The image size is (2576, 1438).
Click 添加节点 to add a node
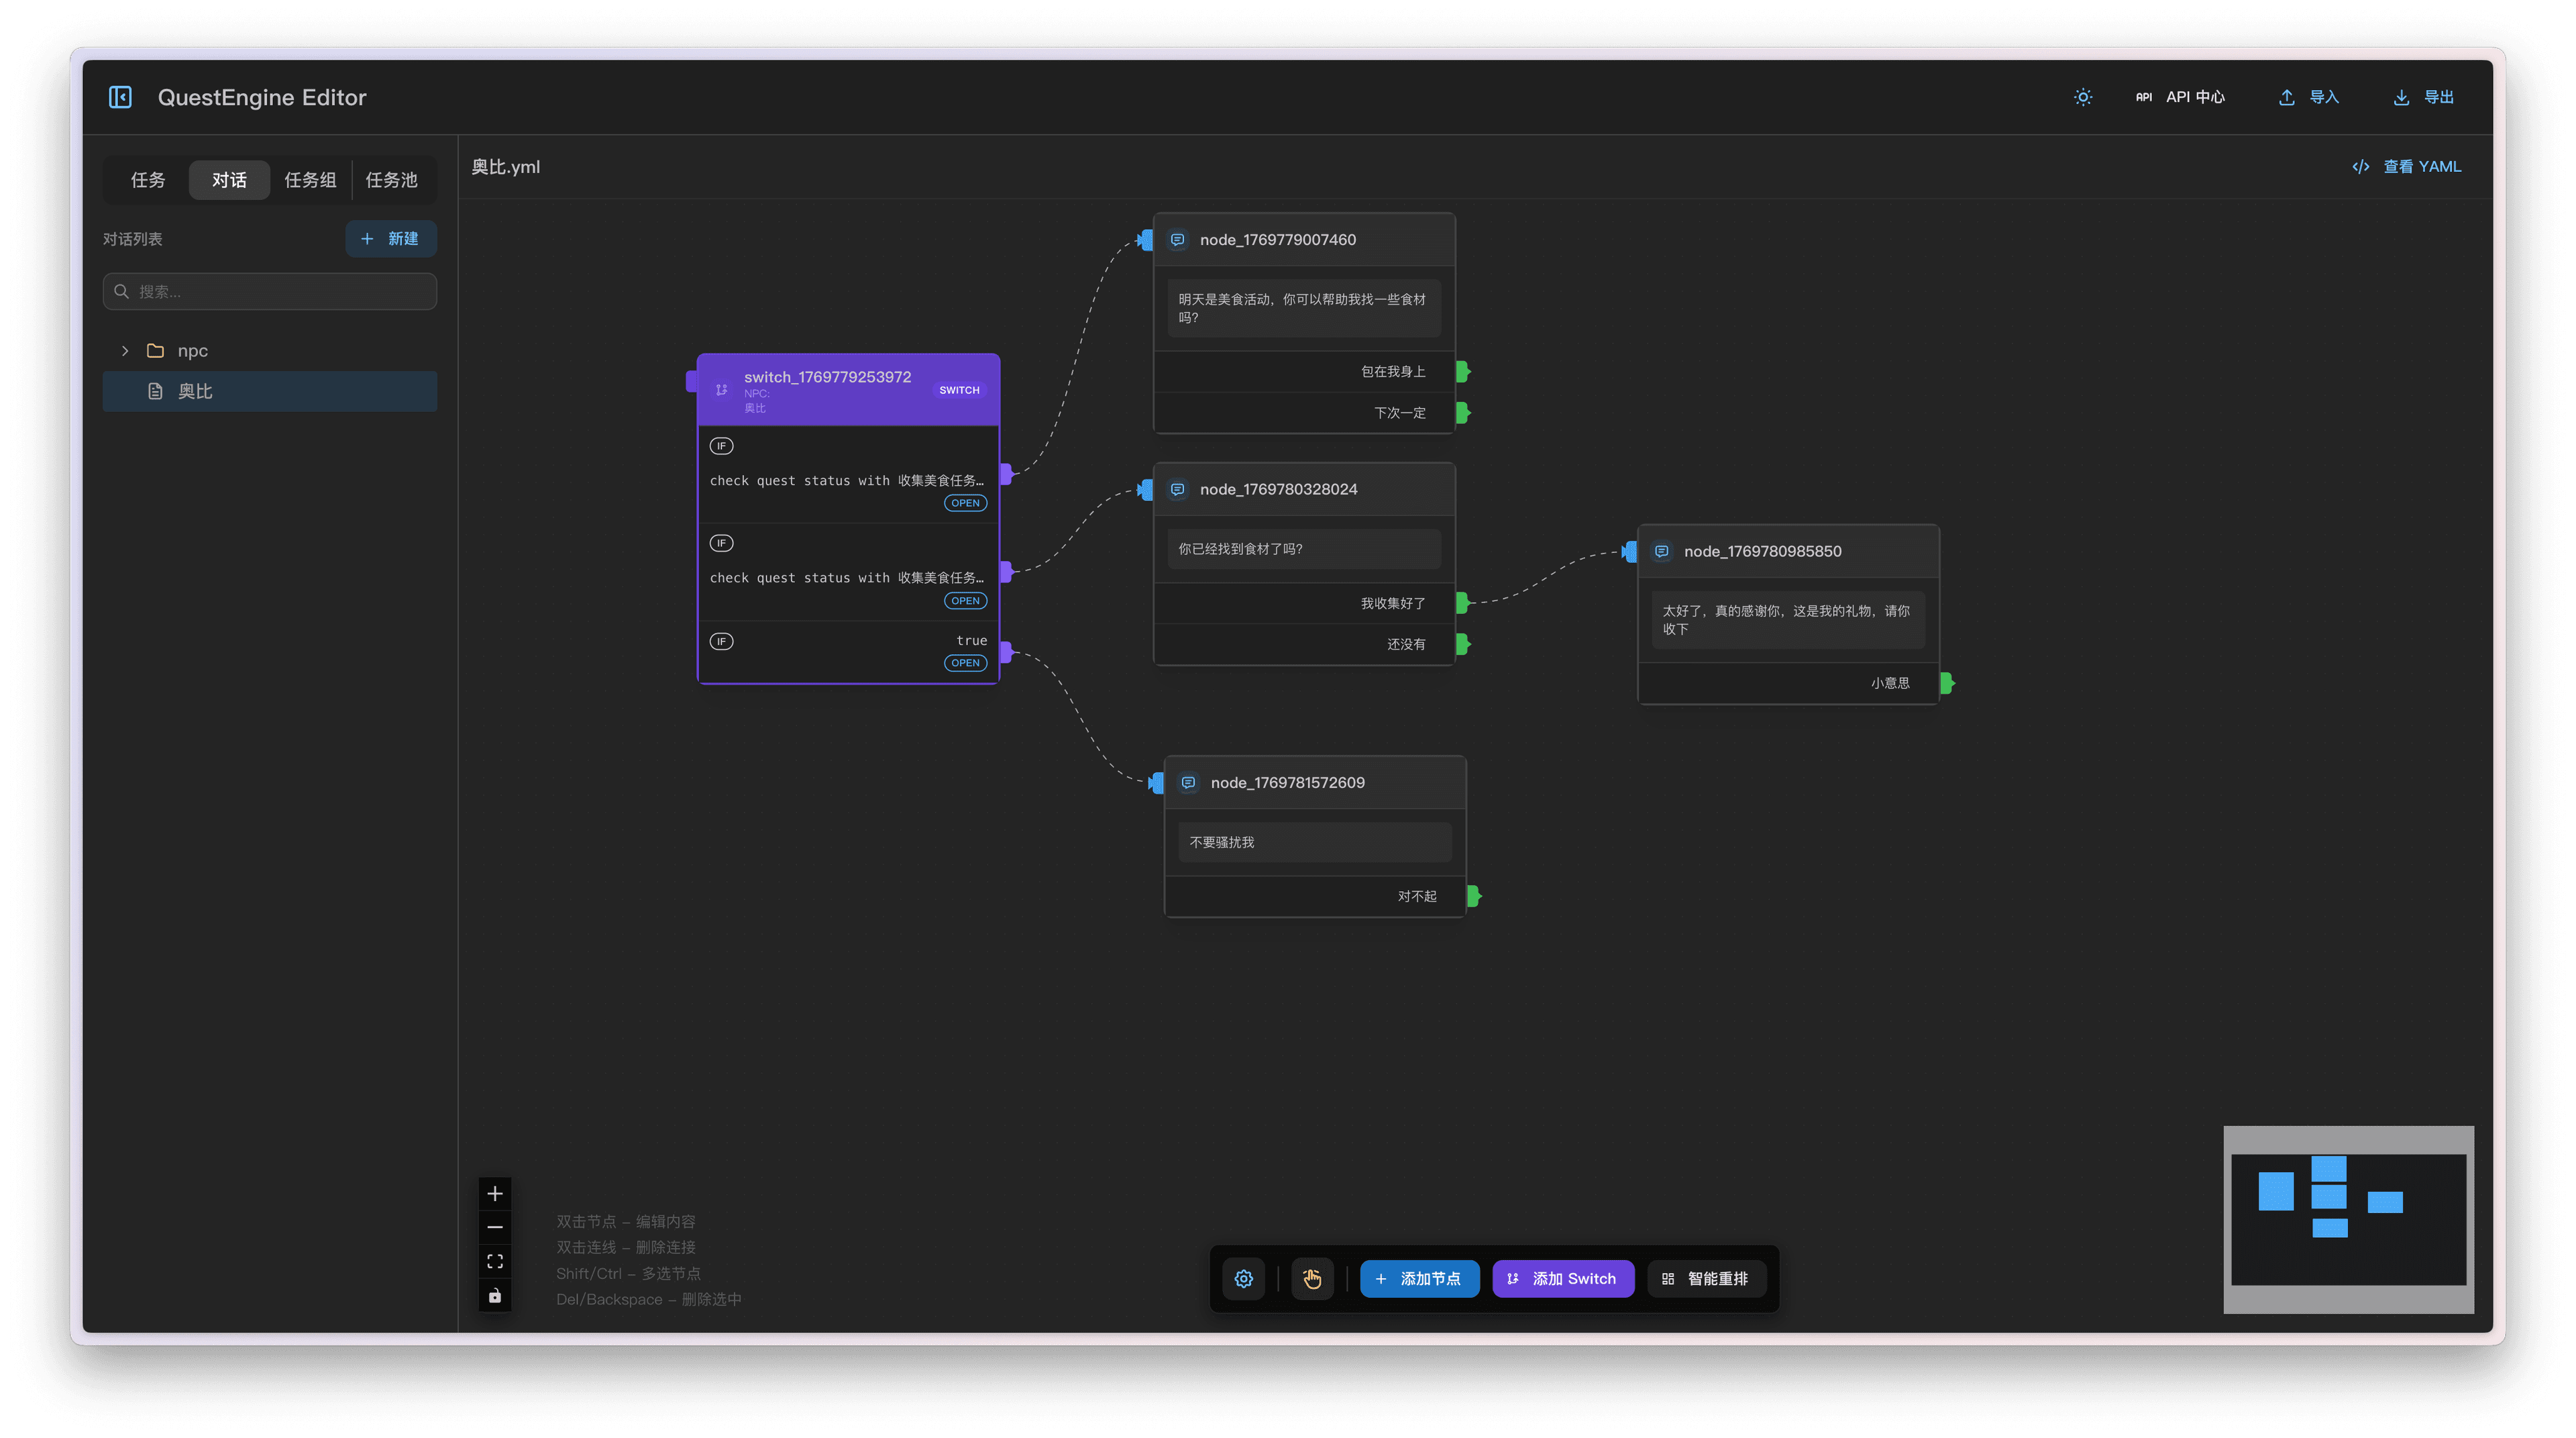pyautogui.click(x=1419, y=1279)
